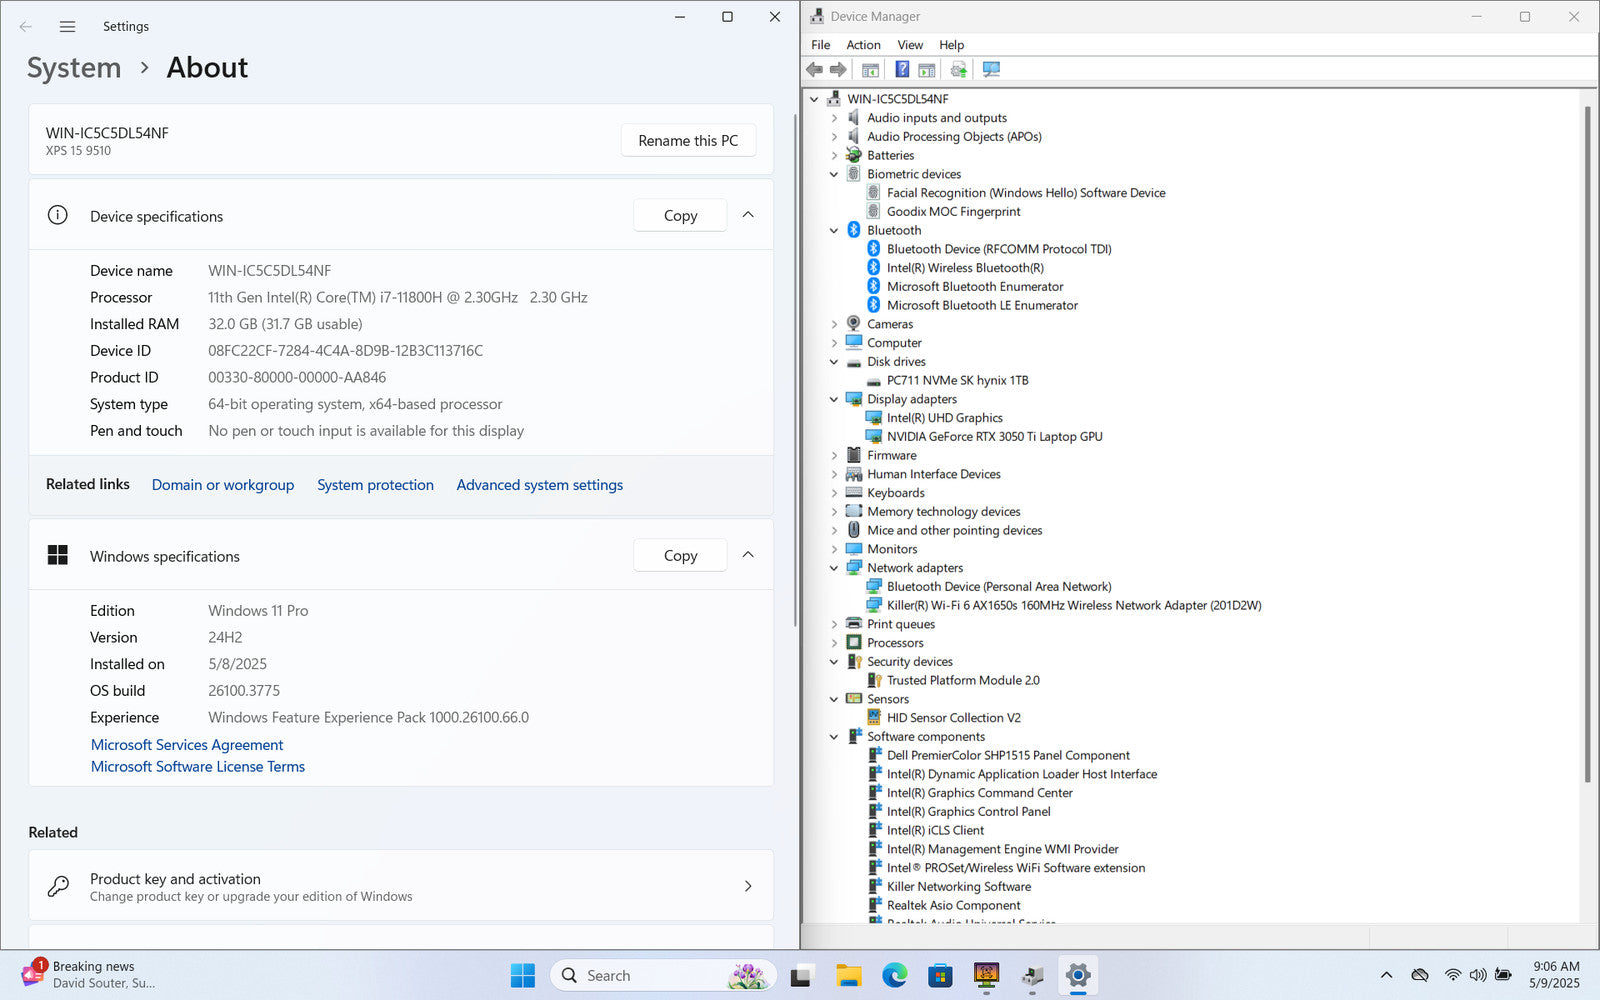Collapse Bluetooth node in device tree
This screenshot has width=1600, height=1000.
coord(834,231)
